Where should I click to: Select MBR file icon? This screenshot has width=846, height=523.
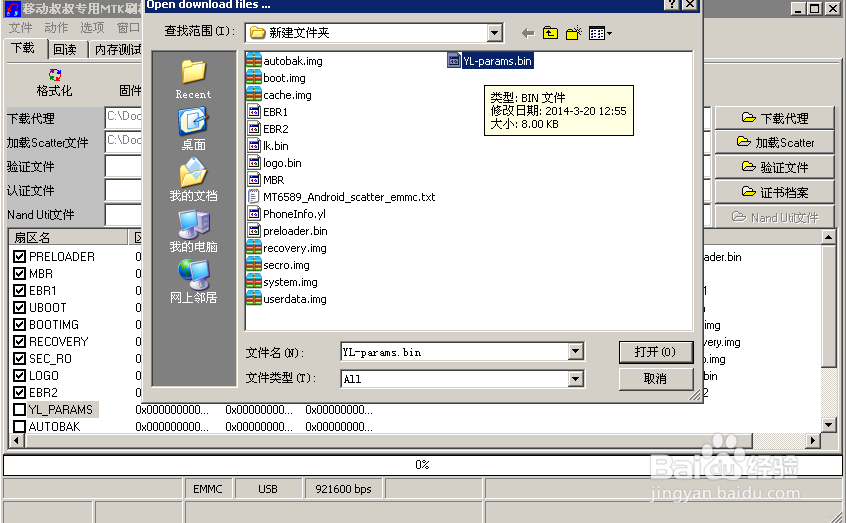(254, 180)
